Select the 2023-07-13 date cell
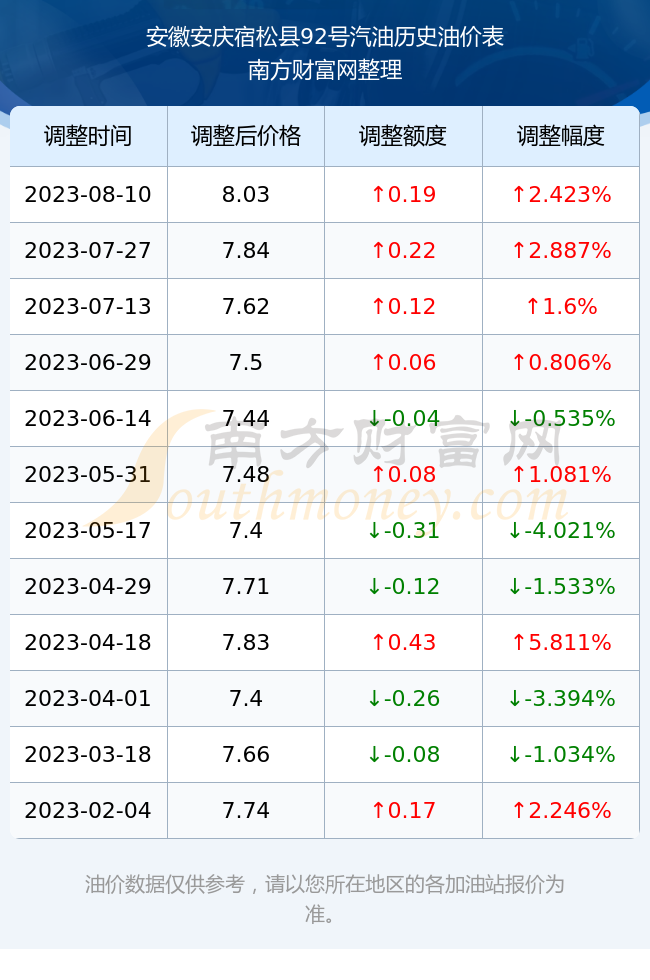 88,306
